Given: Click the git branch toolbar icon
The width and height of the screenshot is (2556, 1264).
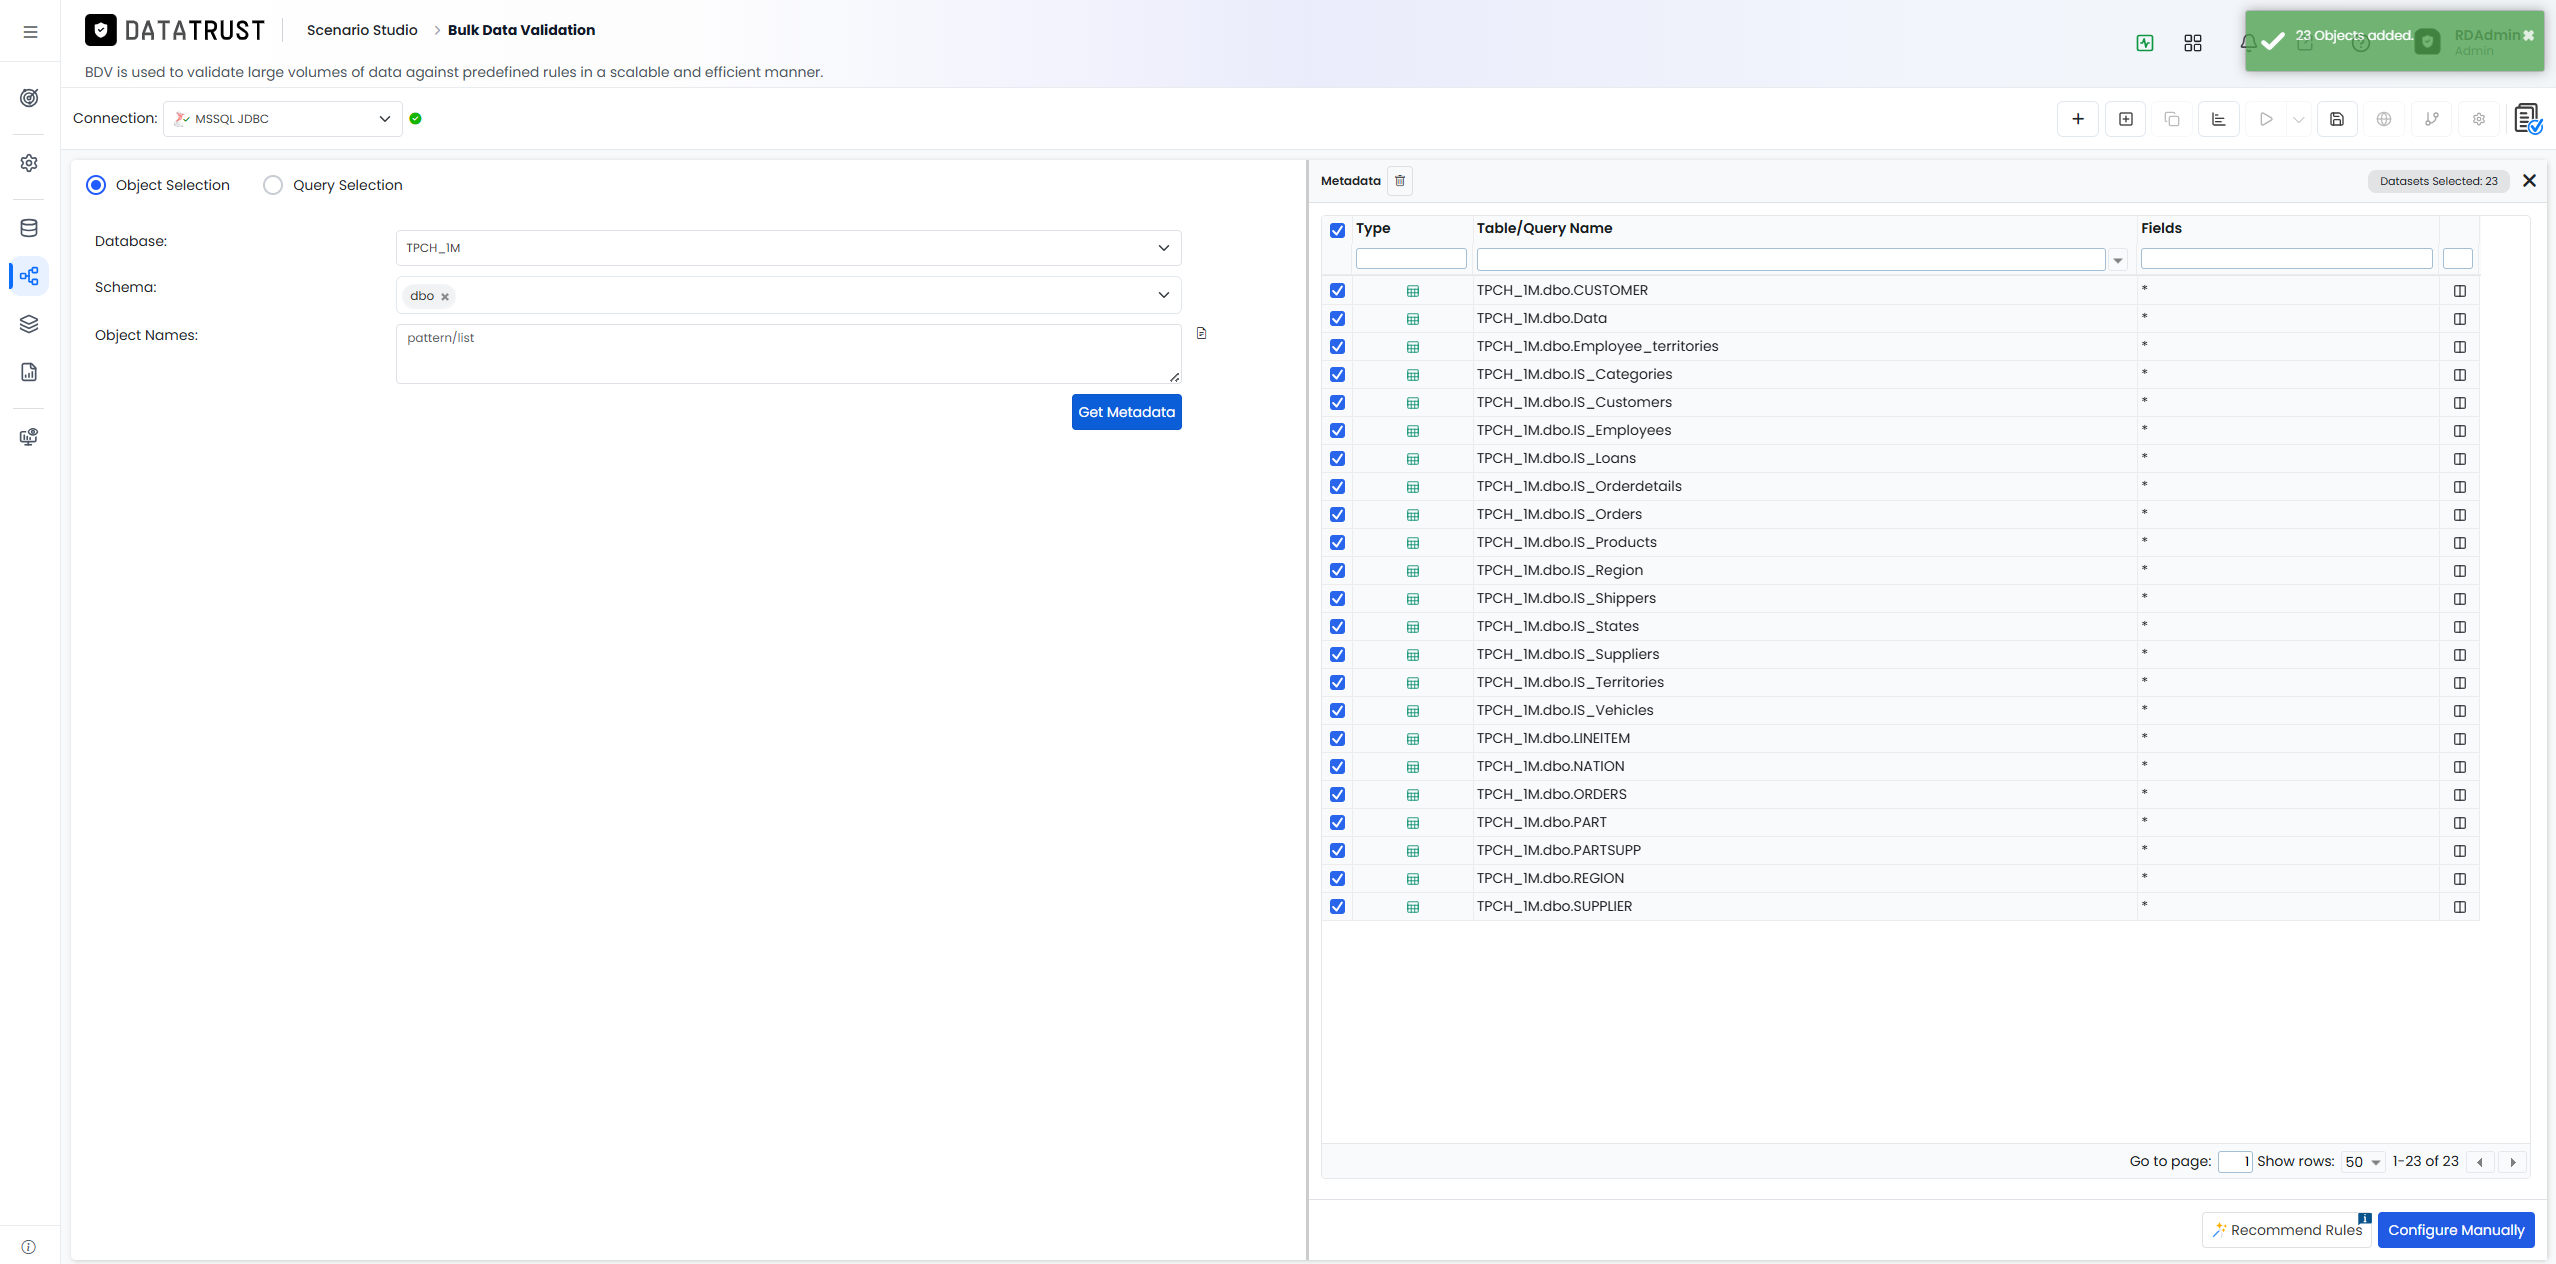Looking at the screenshot, I should 2432,119.
